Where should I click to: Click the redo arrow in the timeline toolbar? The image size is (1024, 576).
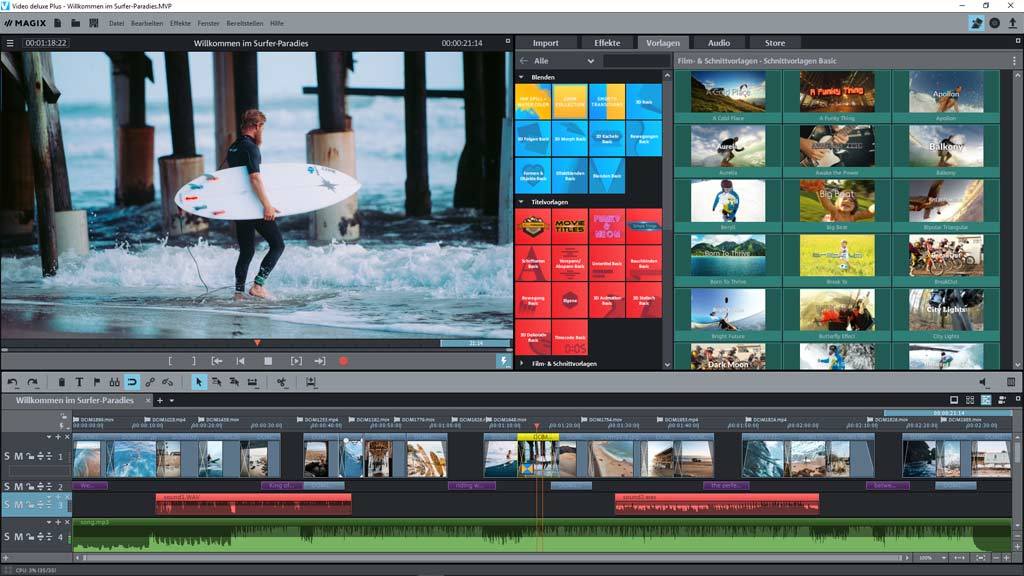pos(33,382)
